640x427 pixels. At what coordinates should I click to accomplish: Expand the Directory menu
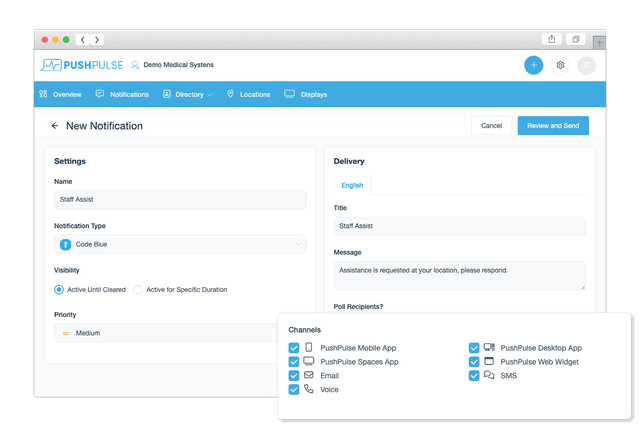point(188,95)
